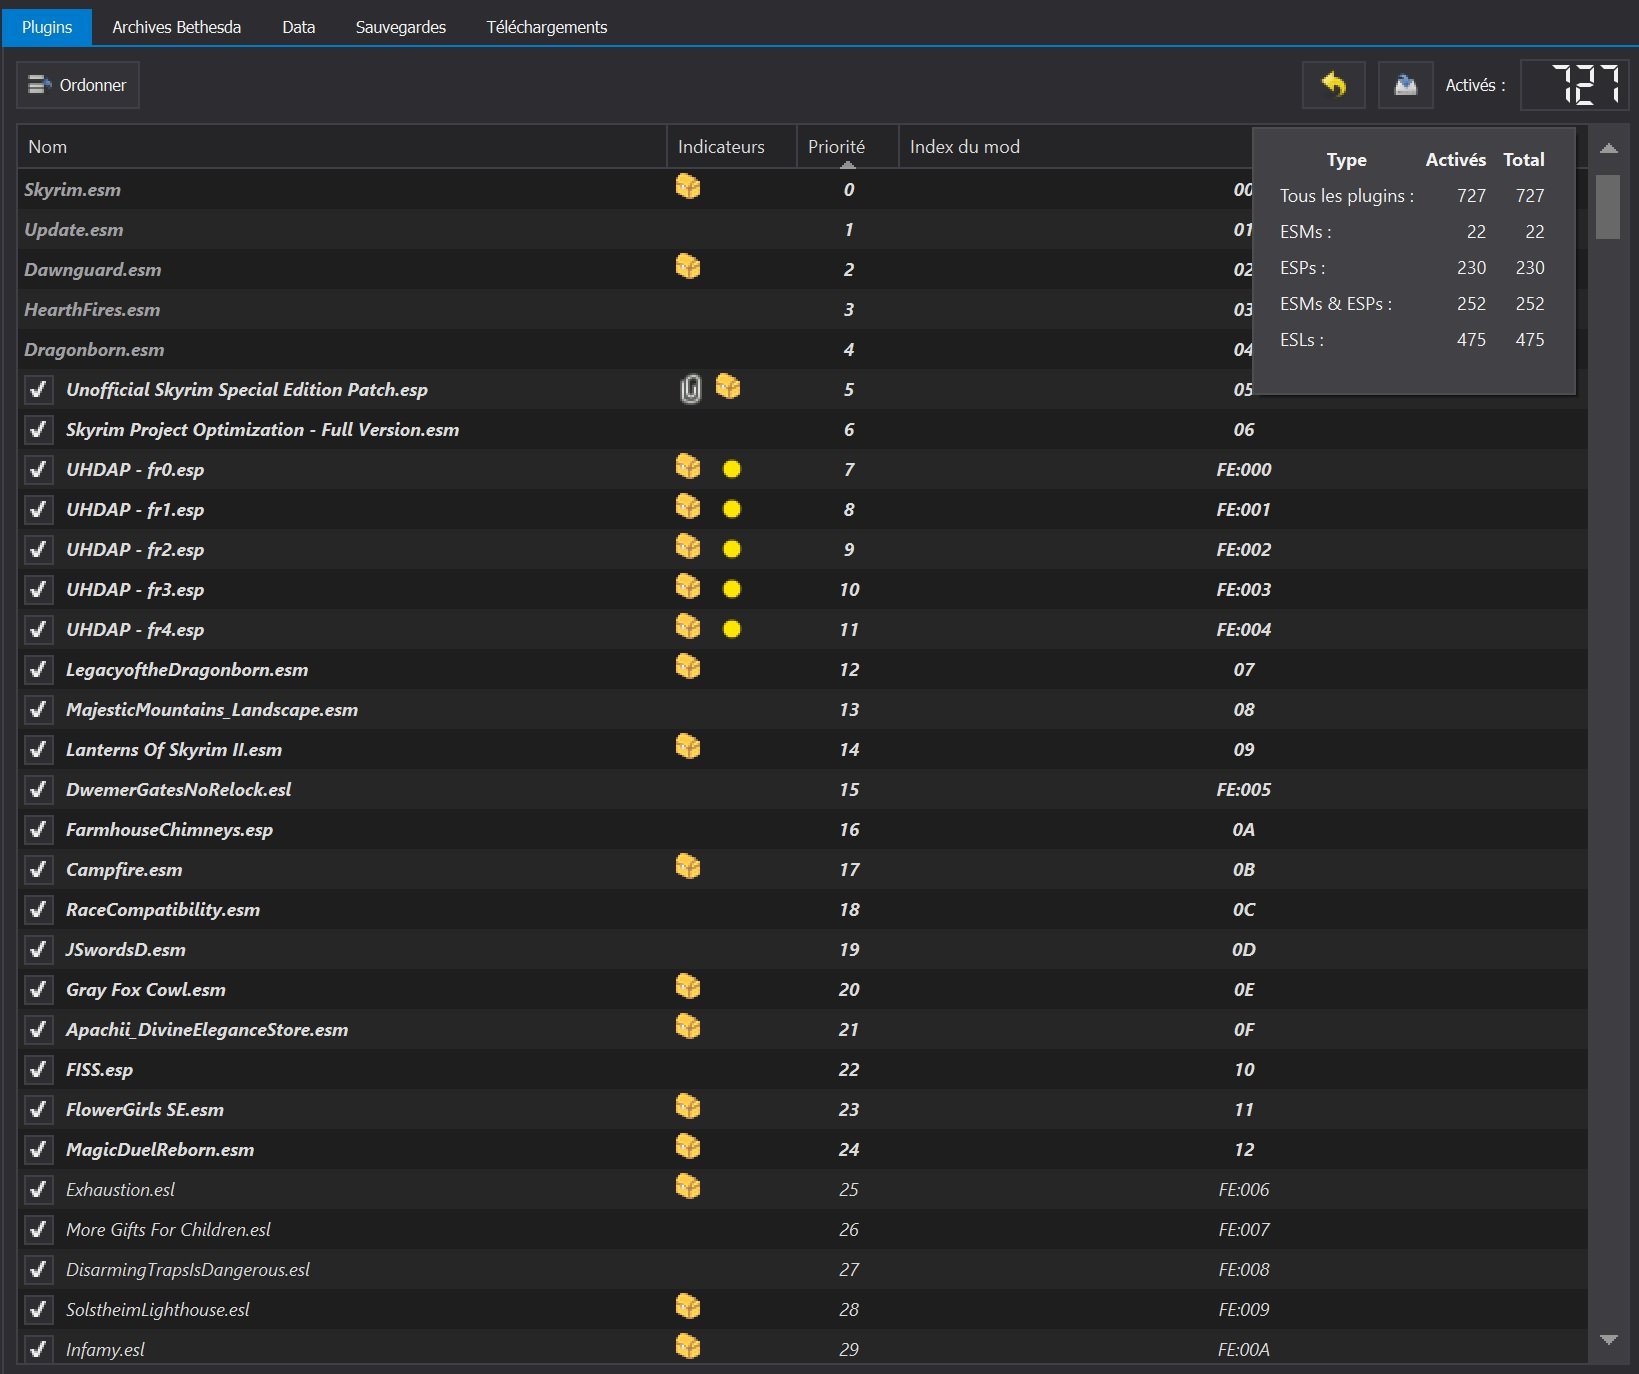Click the yellow dot indicator on UHDAP - fr1.esp
This screenshot has height=1374, width=1639.
732,509
